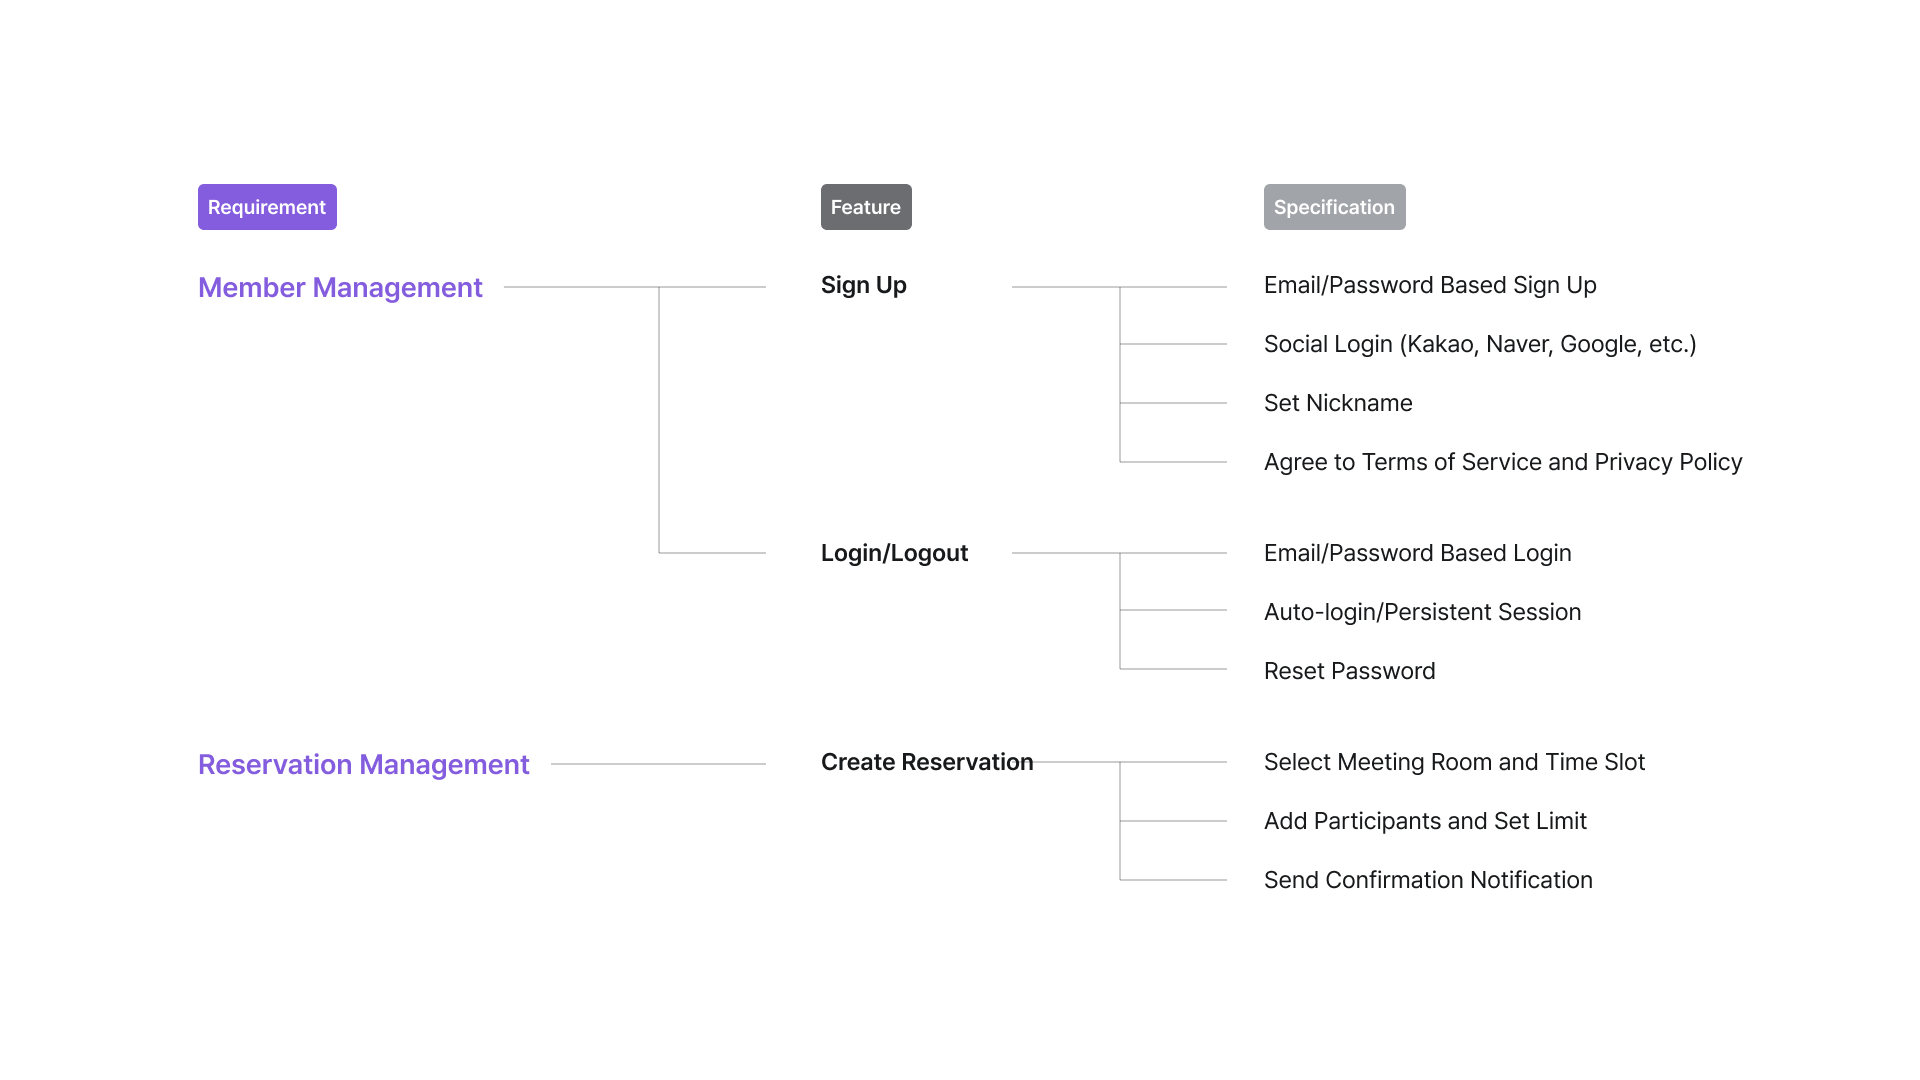Click Email/Password Based Login specification
The height and width of the screenshot is (1080, 1920).
tap(1417, 554)
